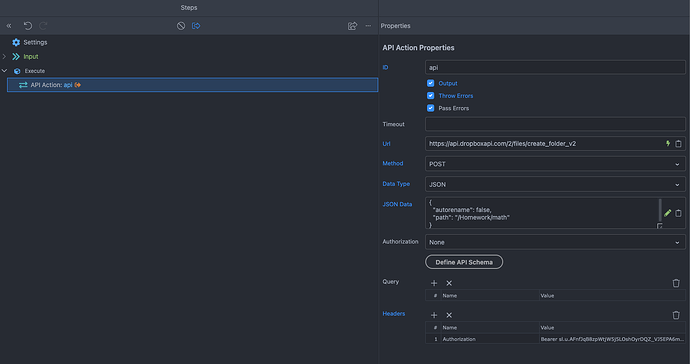The image size is (690, 364).
Task: Click the share/export icon in Steps toolbar
Action: (352, 26)
